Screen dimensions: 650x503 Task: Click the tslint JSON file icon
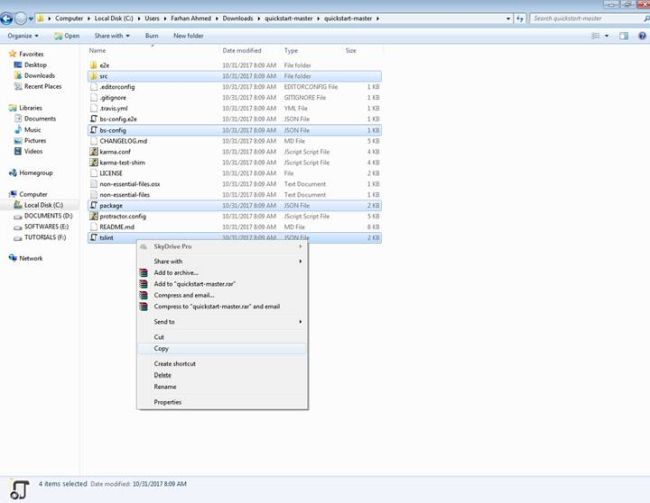click(x=94, y=238)
